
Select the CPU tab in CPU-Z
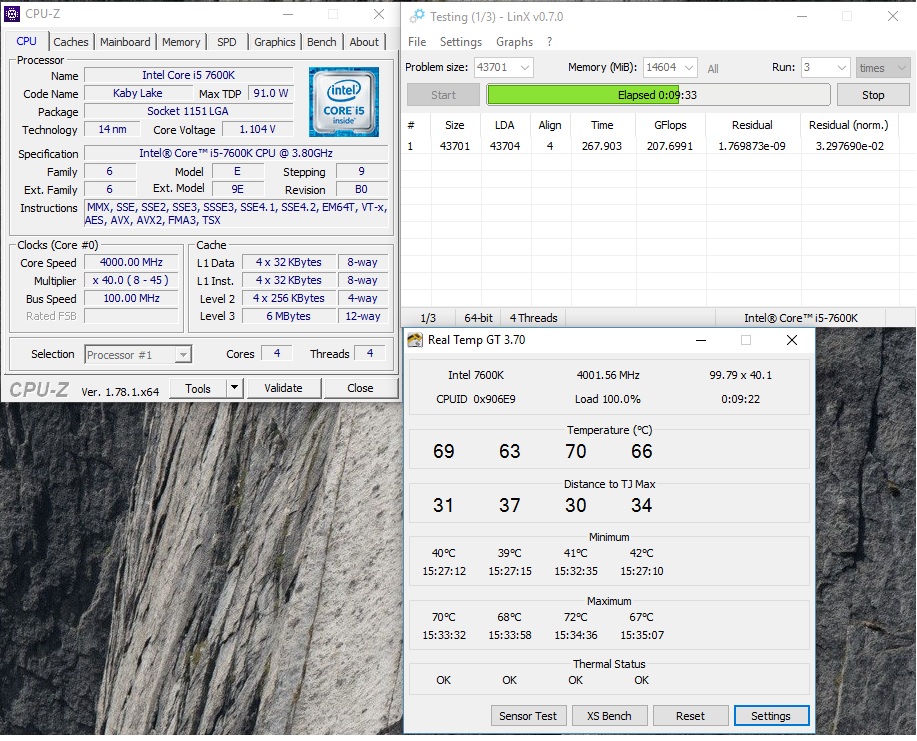click(26, 41)
